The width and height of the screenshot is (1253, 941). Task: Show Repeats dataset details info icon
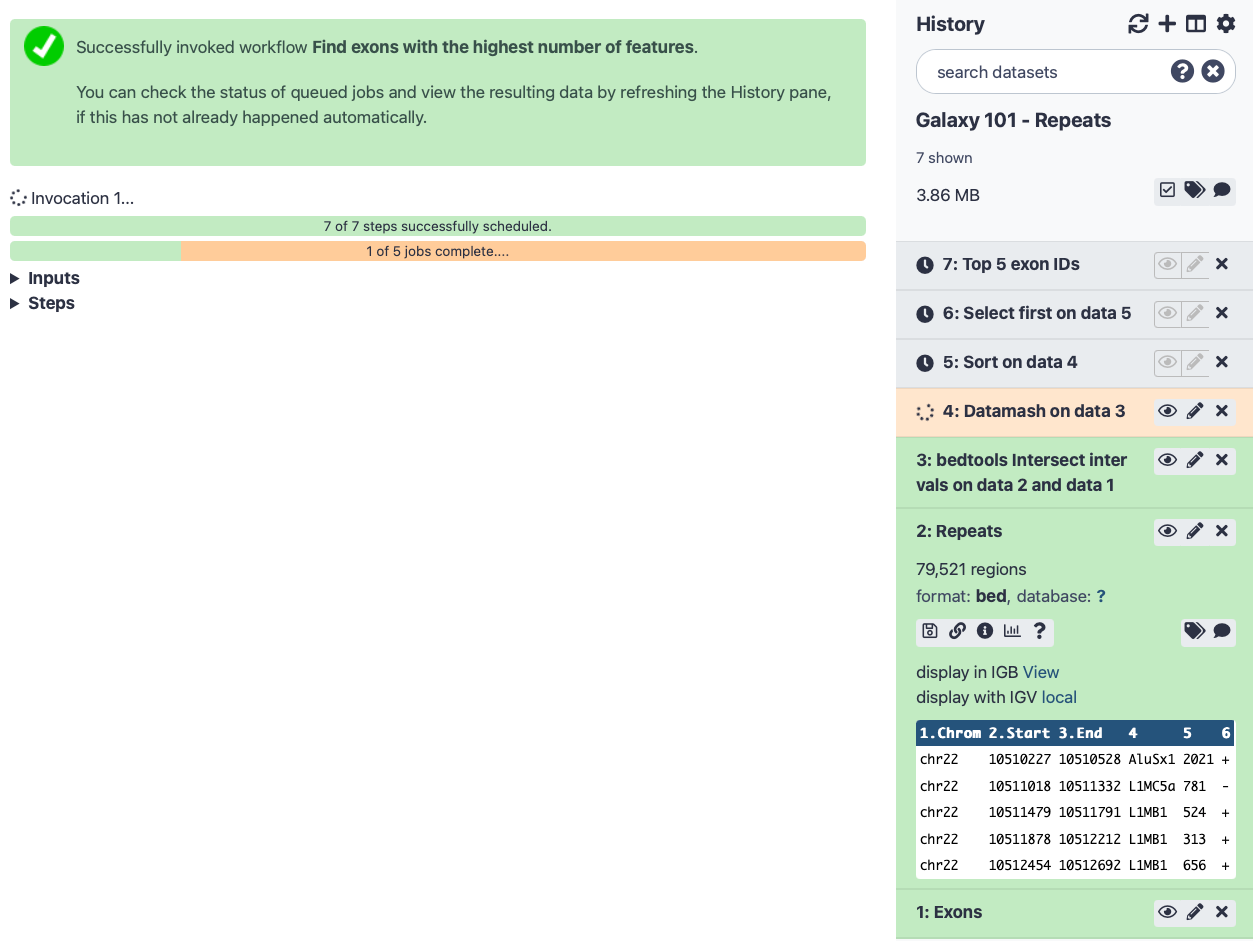click(x=985, y=631)
